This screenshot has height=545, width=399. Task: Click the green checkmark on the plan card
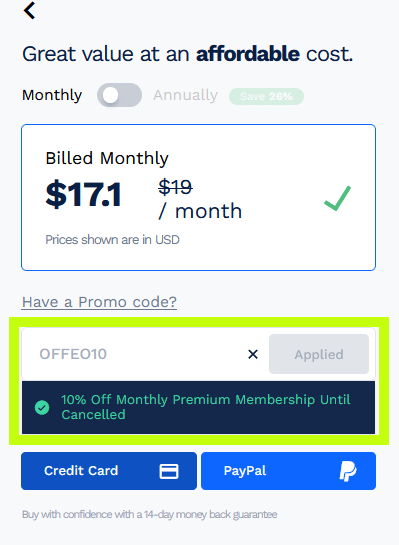337,198
